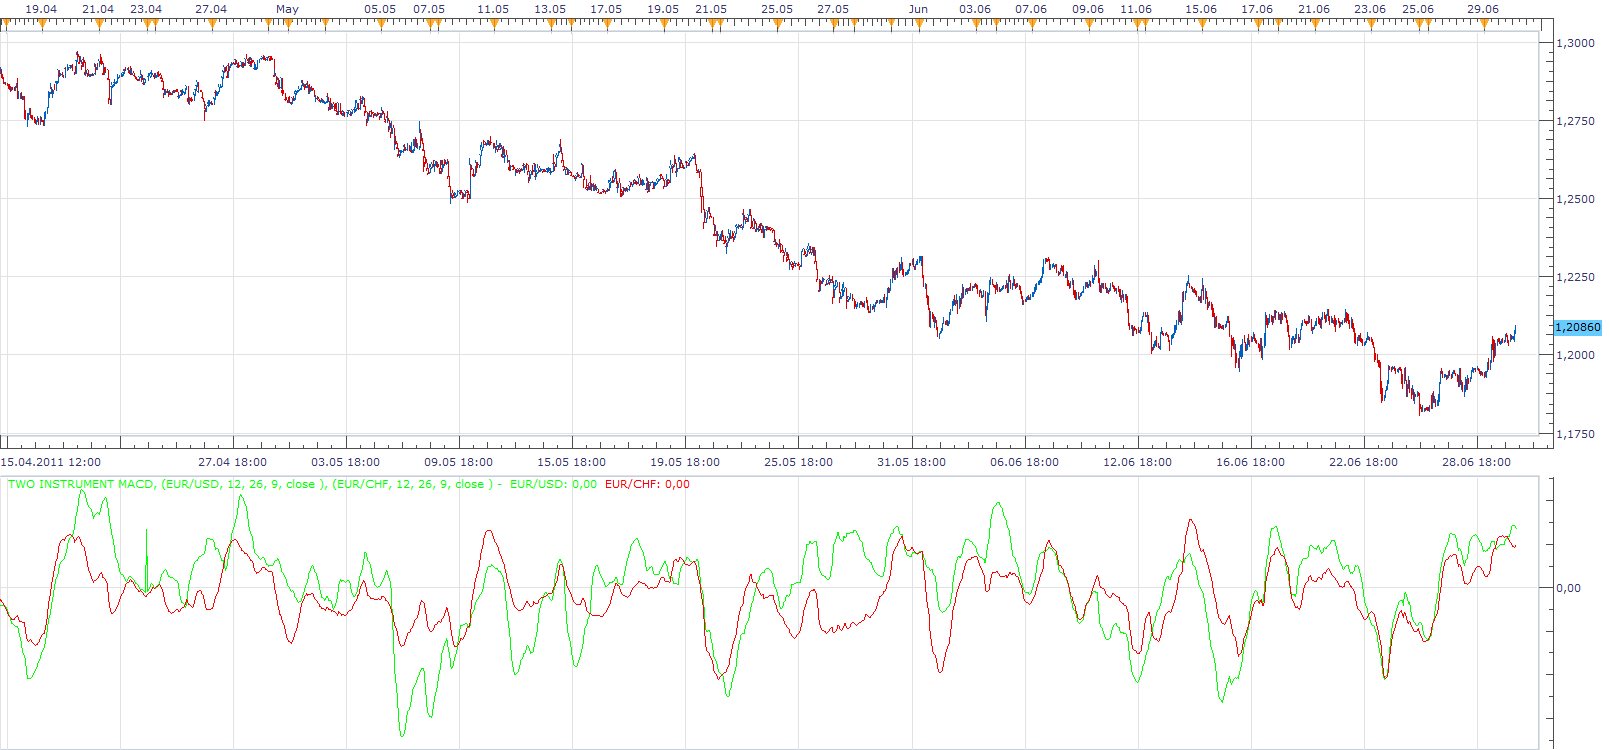Screen dimensions: 1610x750
Task: Click the 1,3000 price axis label
Action: (x=1576, y=43)
